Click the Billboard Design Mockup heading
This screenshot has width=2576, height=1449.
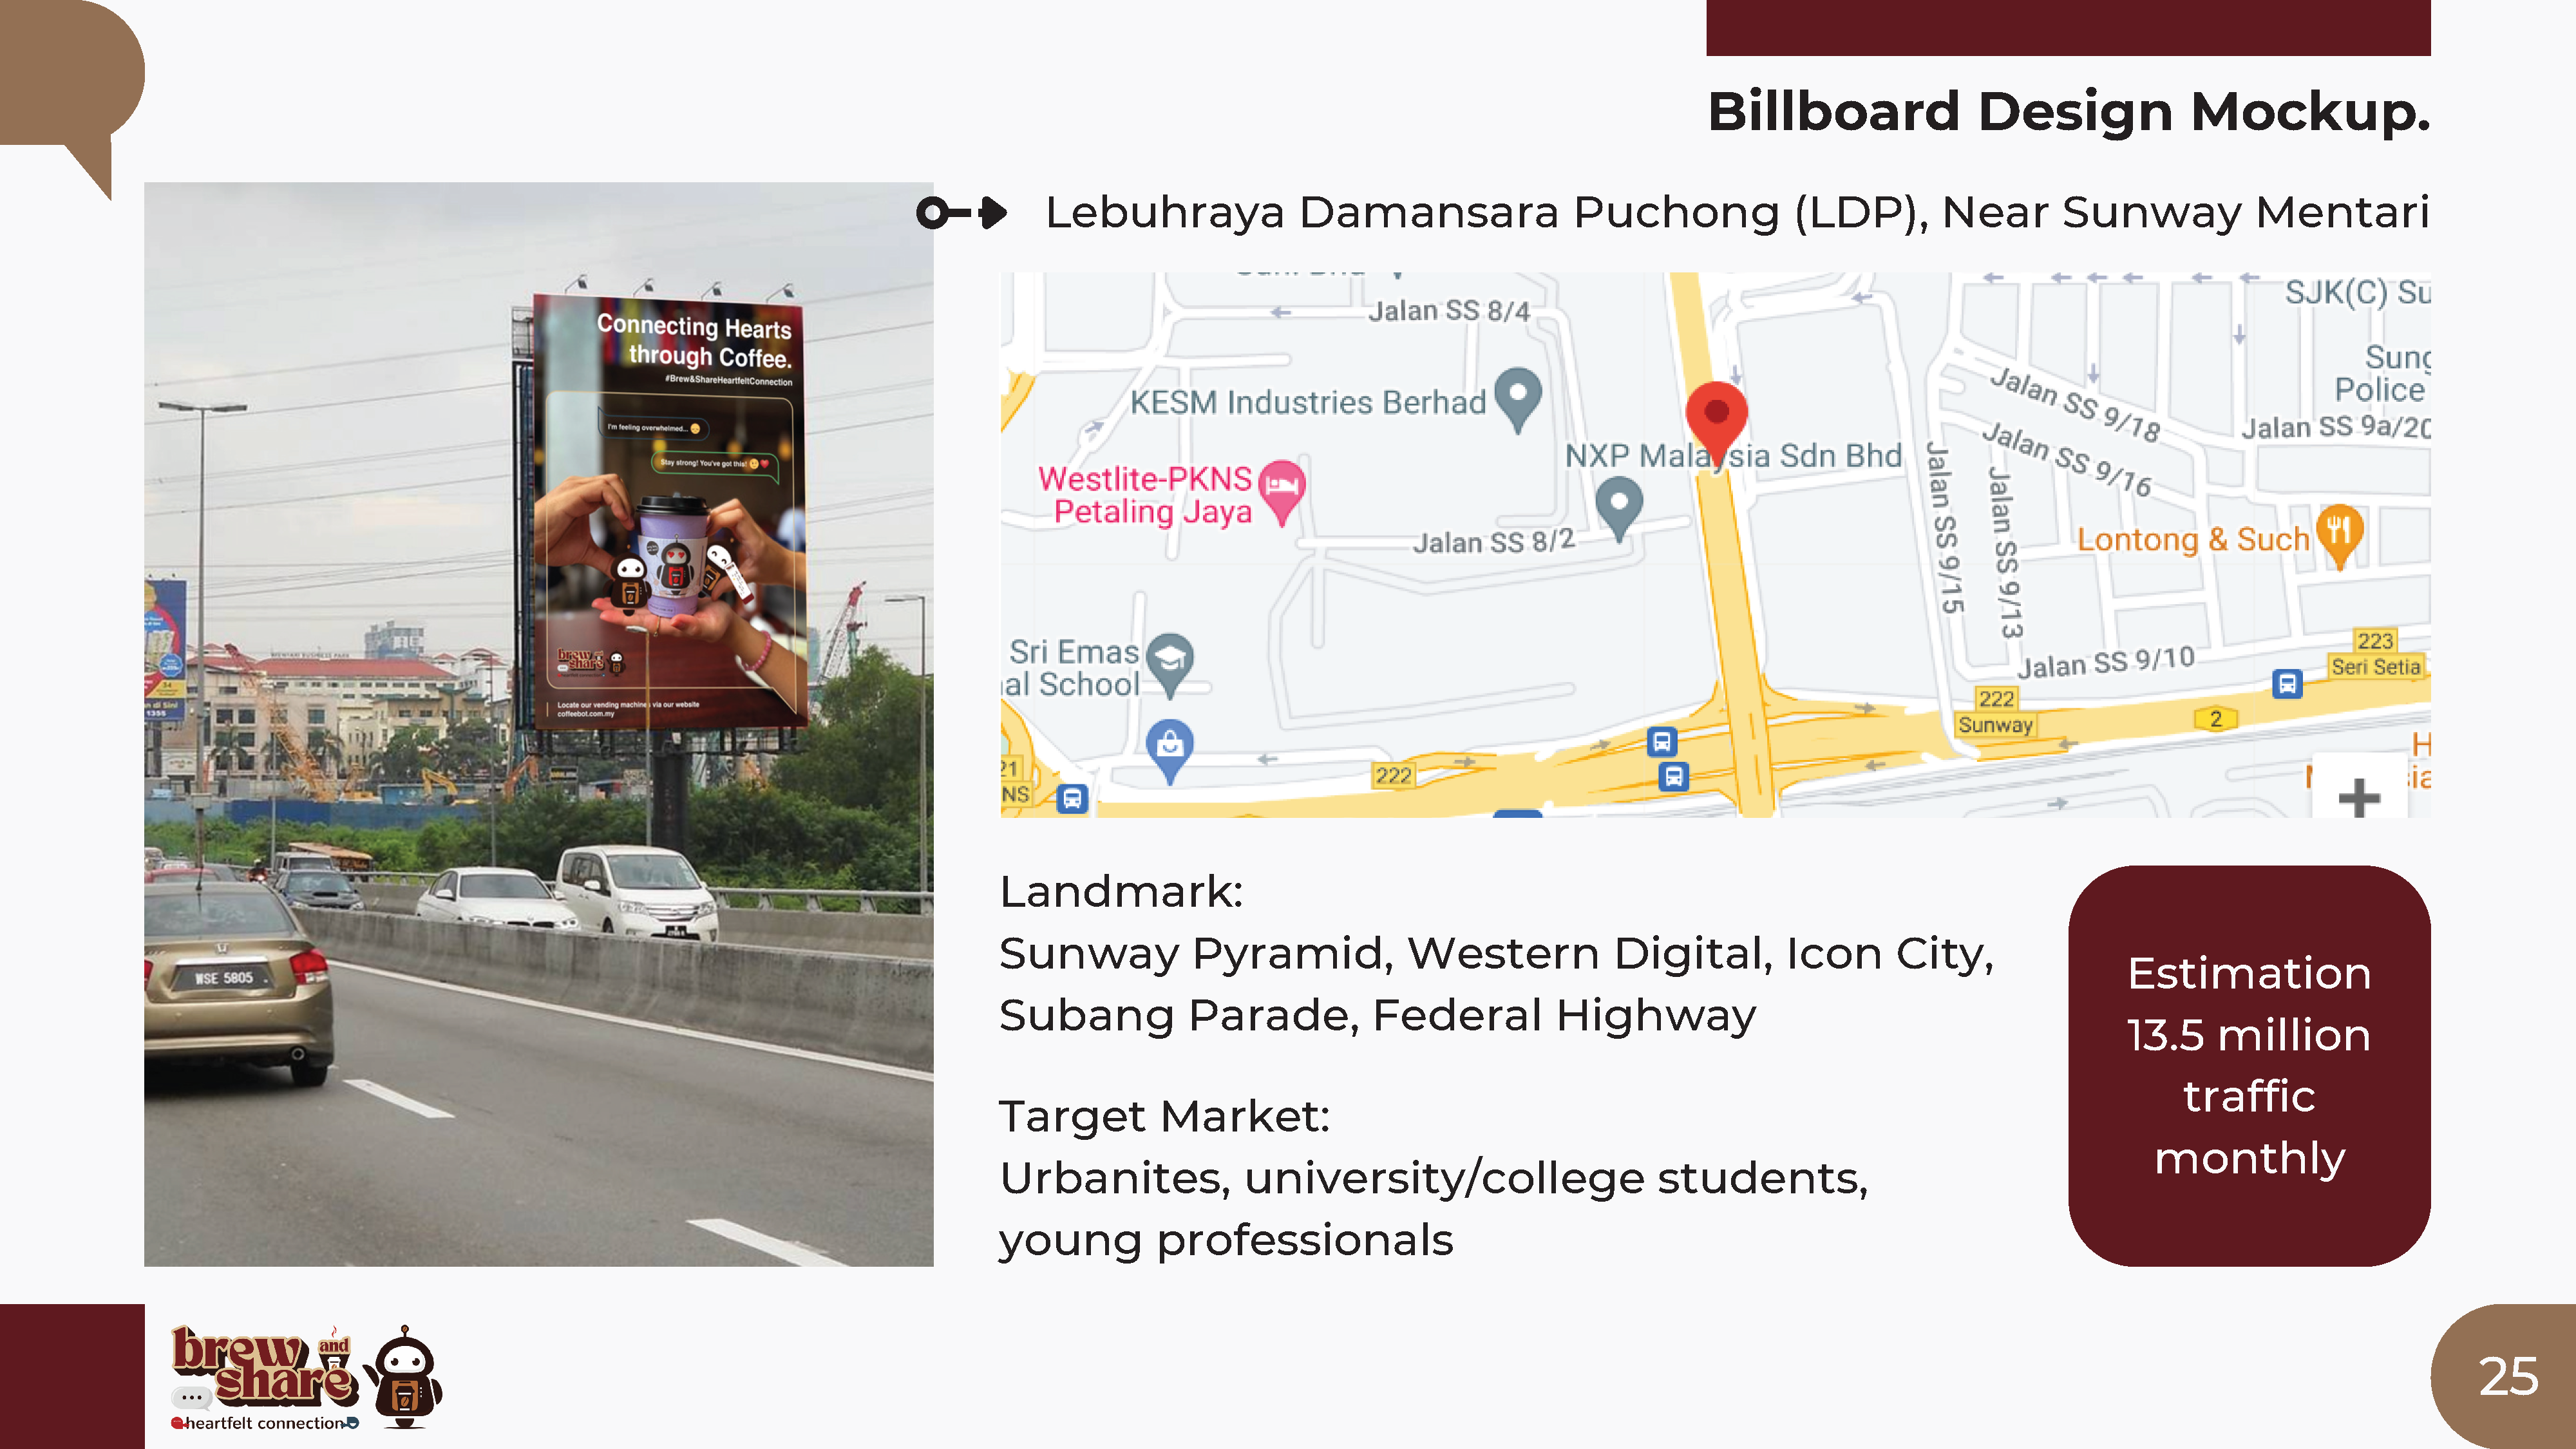[2068, 111]
